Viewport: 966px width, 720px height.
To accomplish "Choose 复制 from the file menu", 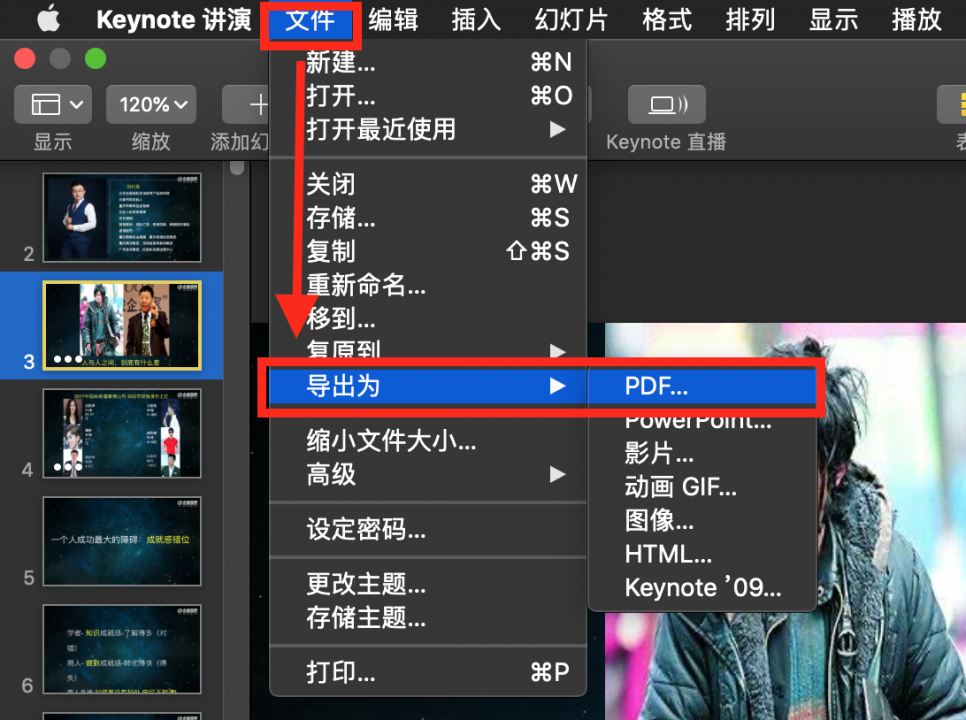I will [x=428, y=251].
